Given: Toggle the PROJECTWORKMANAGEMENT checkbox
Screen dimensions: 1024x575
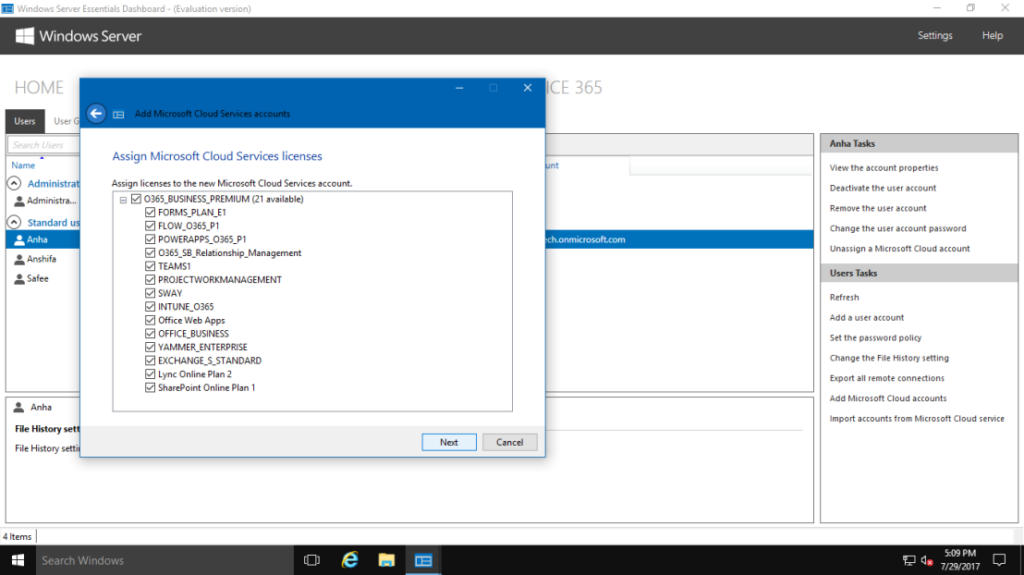Looking at the screenshot, I should click(x=150, y=280).
